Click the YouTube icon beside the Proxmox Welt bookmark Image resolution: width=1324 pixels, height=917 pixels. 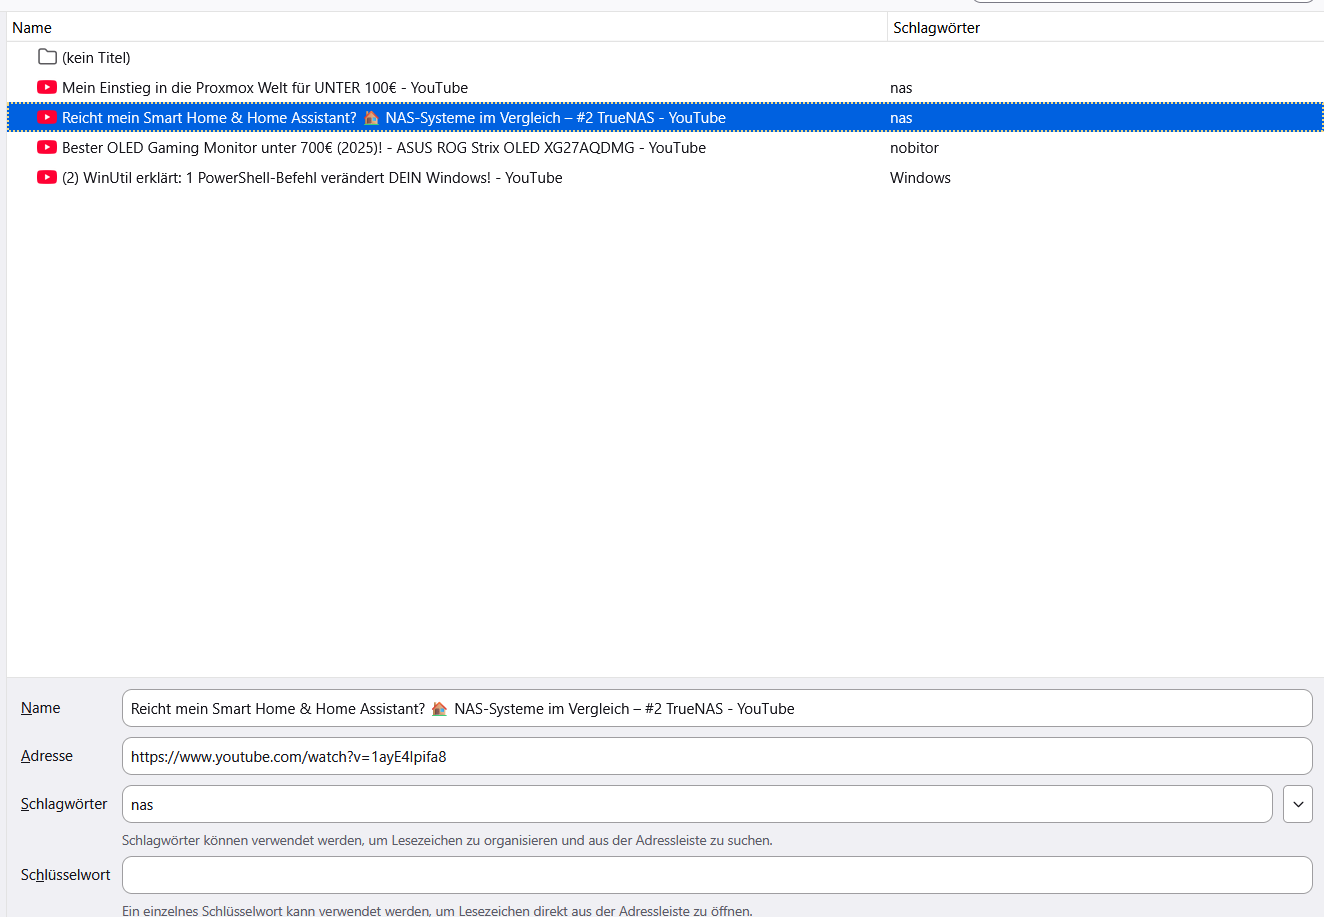[x=47, y=87]
